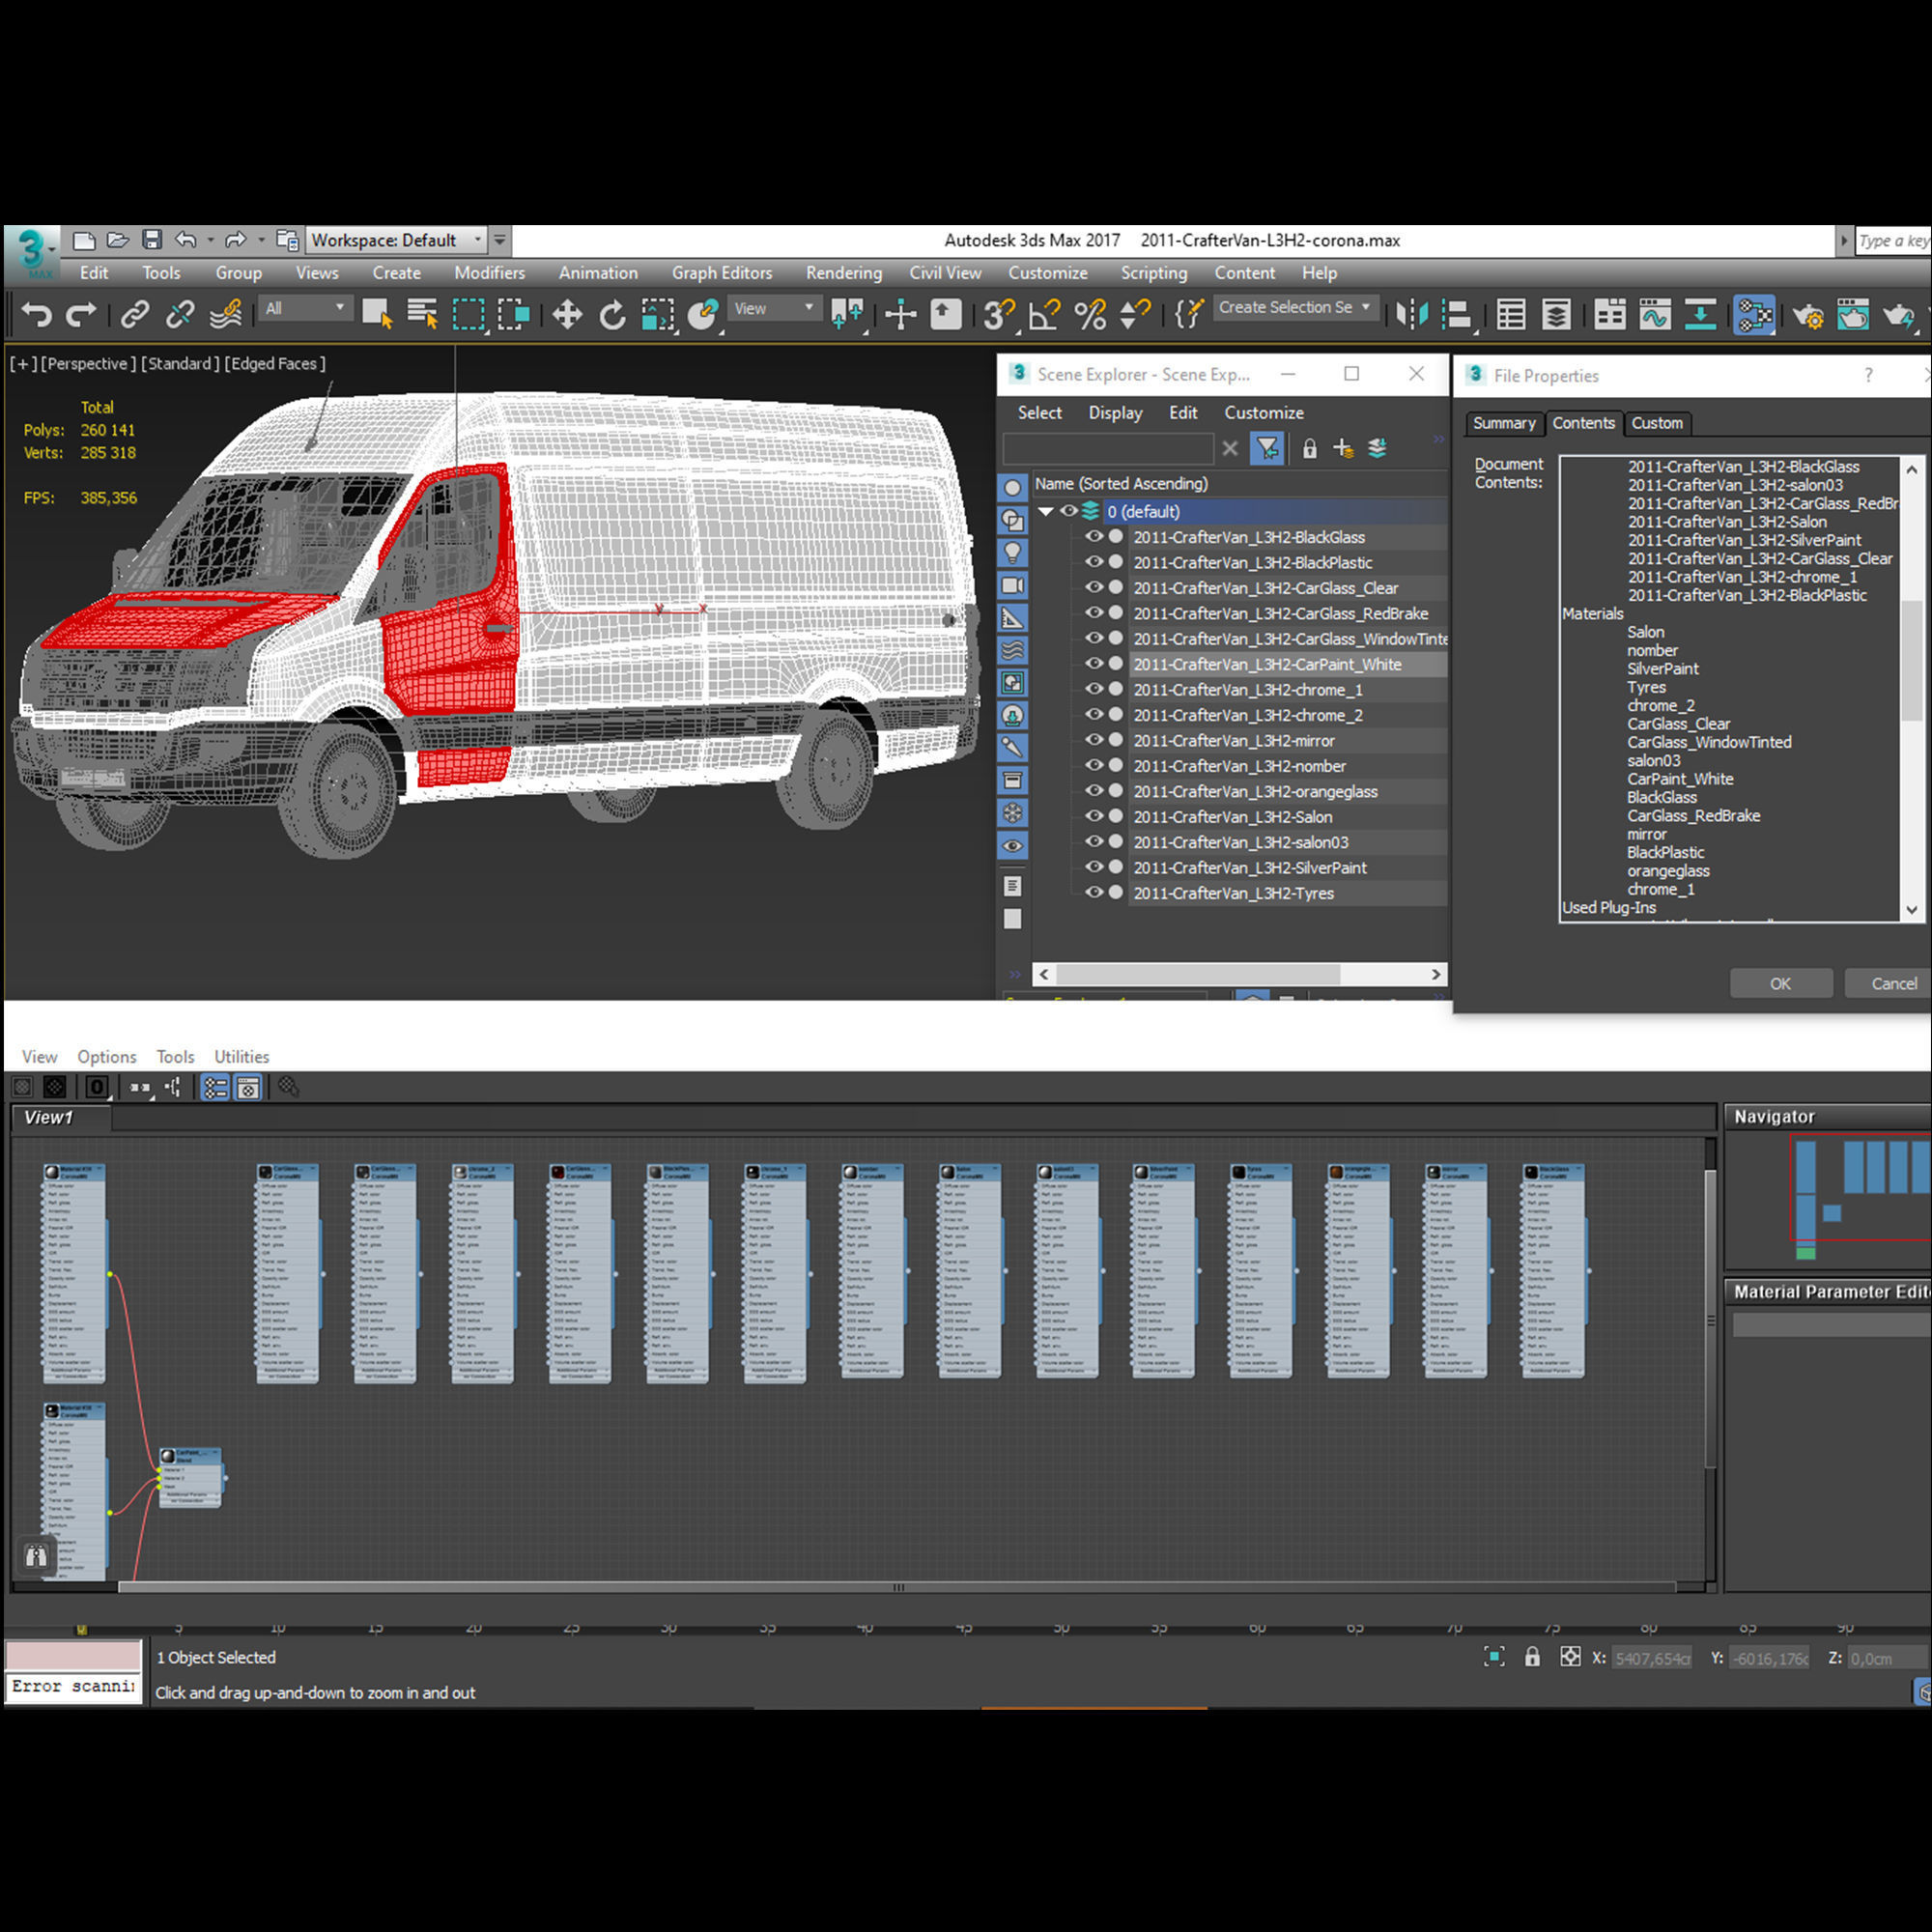Open the Render Setup teapot icon

point(1808,315)
